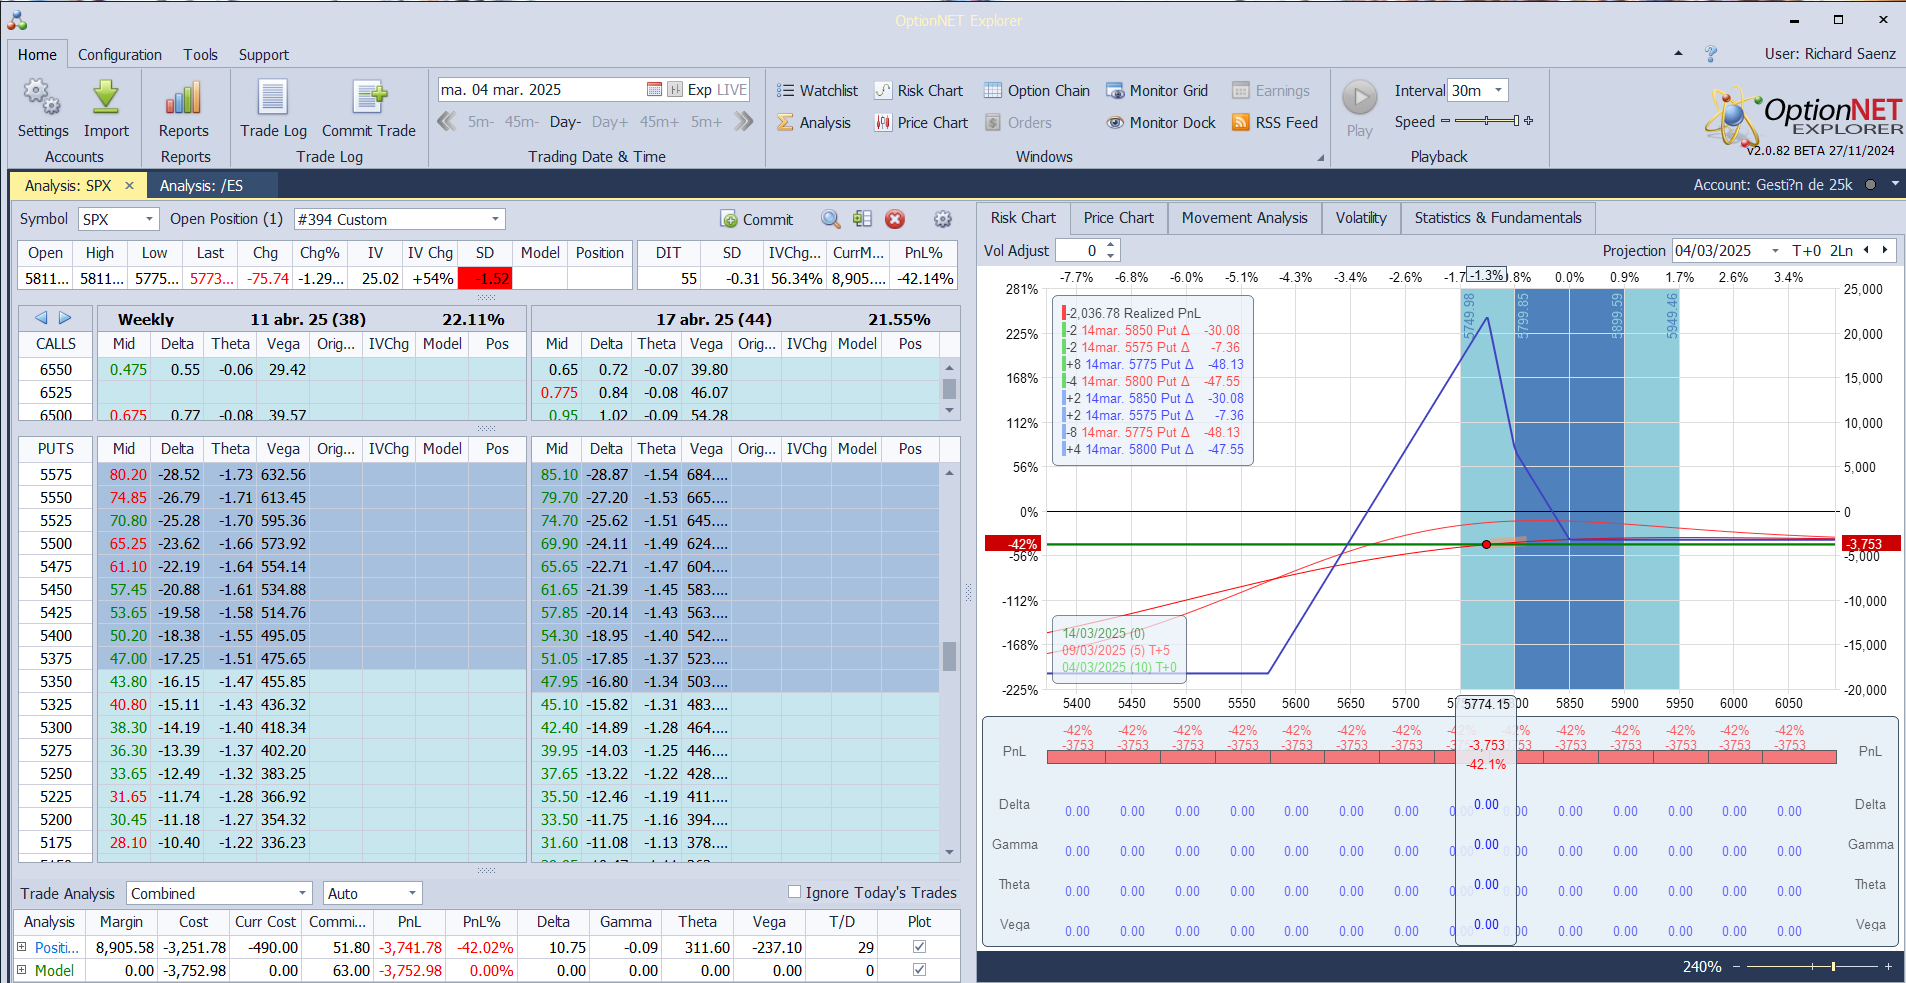Click the trading date input field
This screenshot has width=1906, height=983.
pyautogui.click(x=540, y=90)
